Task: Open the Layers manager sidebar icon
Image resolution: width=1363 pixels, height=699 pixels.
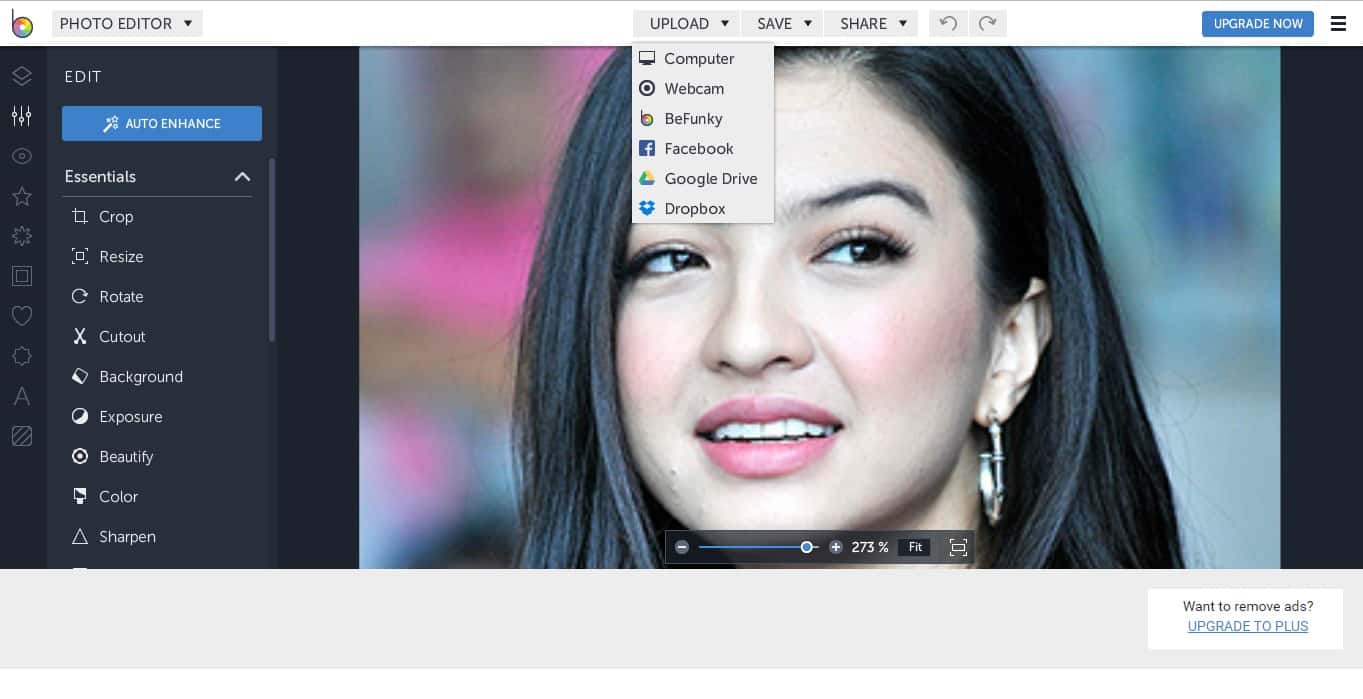Action: point(22,76)
